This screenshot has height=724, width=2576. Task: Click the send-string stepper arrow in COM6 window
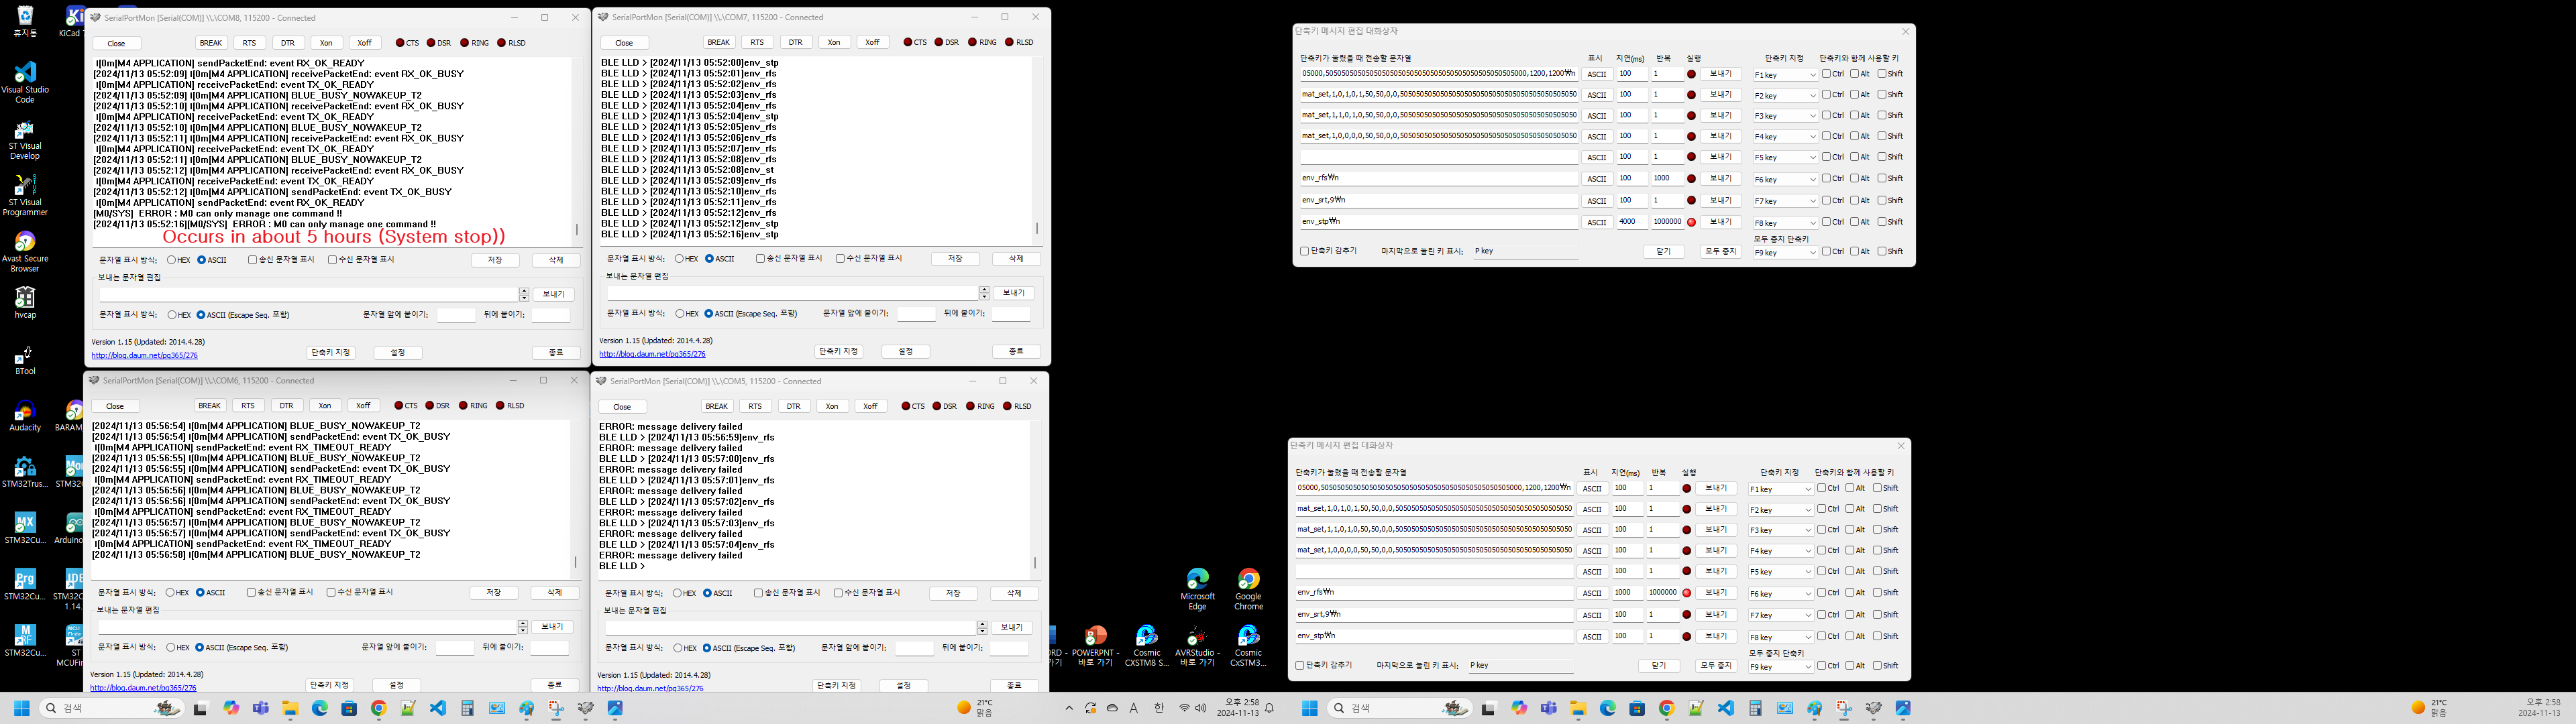pyautogui.click(x=522, y=627)
